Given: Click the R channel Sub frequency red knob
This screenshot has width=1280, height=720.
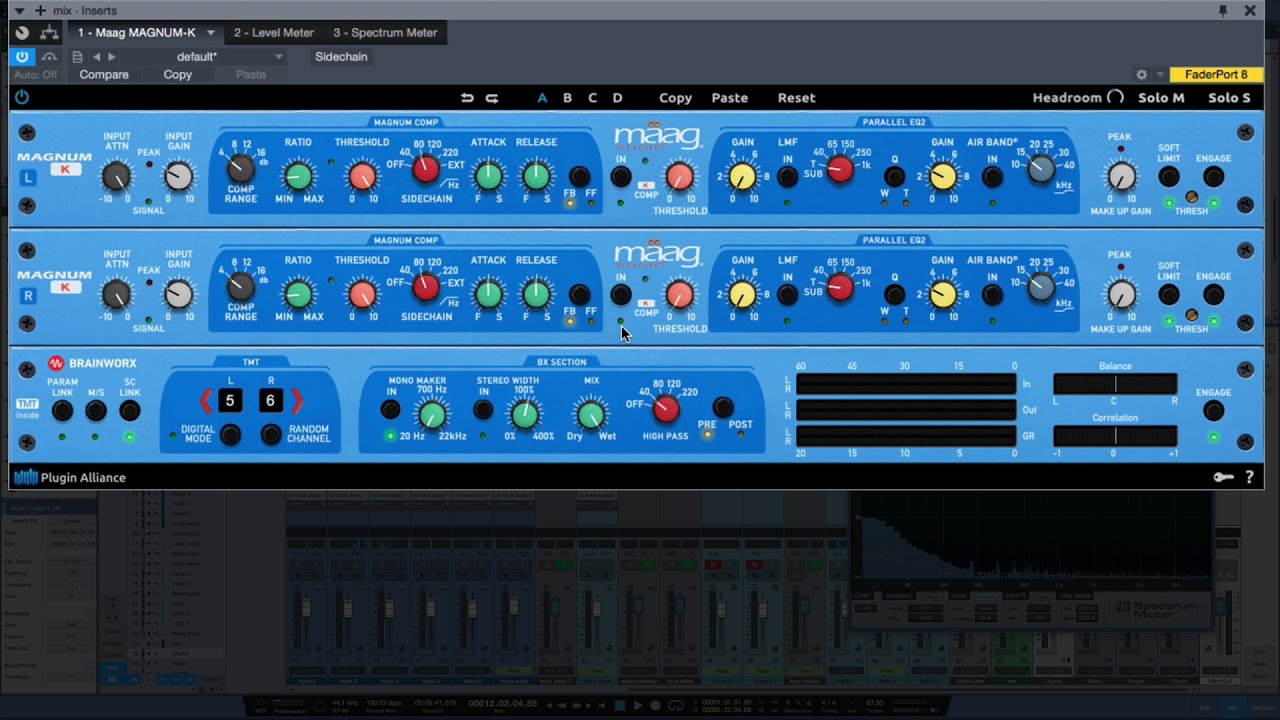Looking at the screenshot, I should [x=840, y=287].
